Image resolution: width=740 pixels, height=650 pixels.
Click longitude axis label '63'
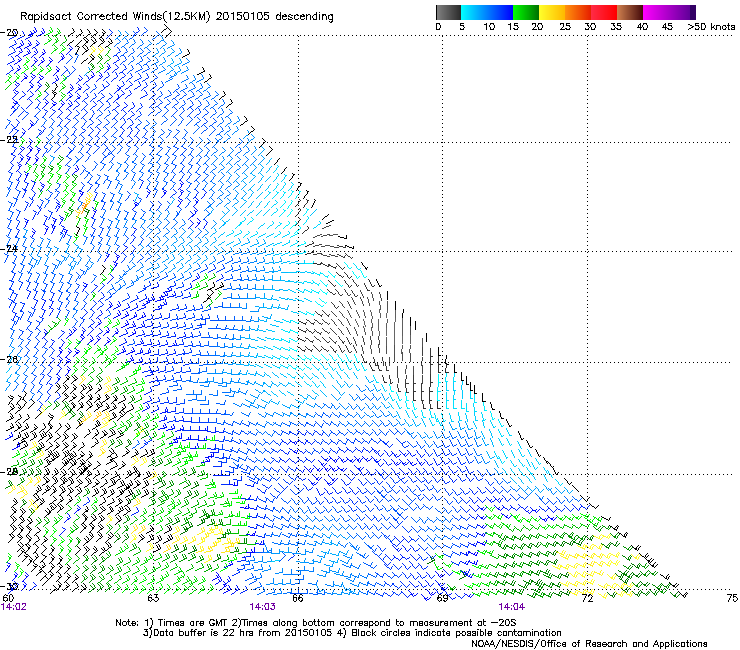pyautogui.click(x=153, y=598)
